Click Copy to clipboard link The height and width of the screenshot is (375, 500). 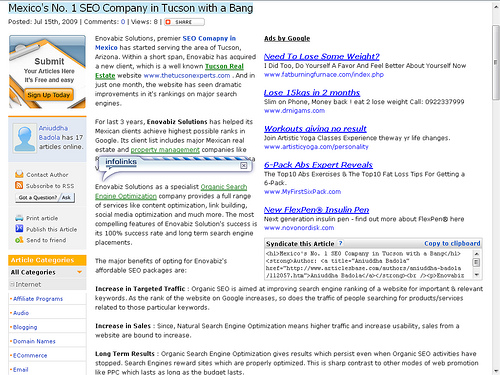(x=452, y=243)
